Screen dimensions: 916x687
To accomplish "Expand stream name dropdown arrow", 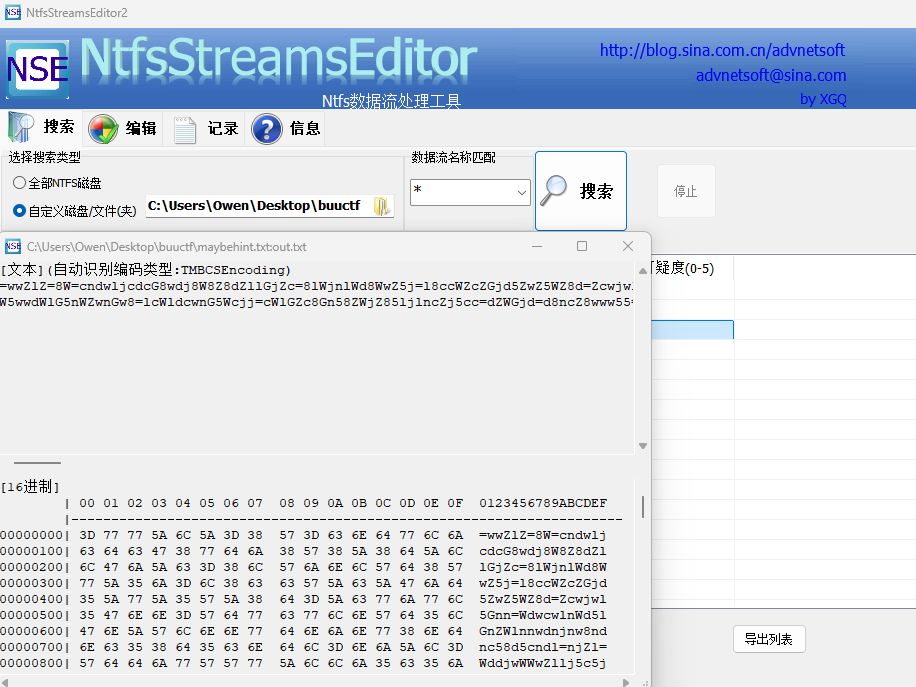I will 522,193.
